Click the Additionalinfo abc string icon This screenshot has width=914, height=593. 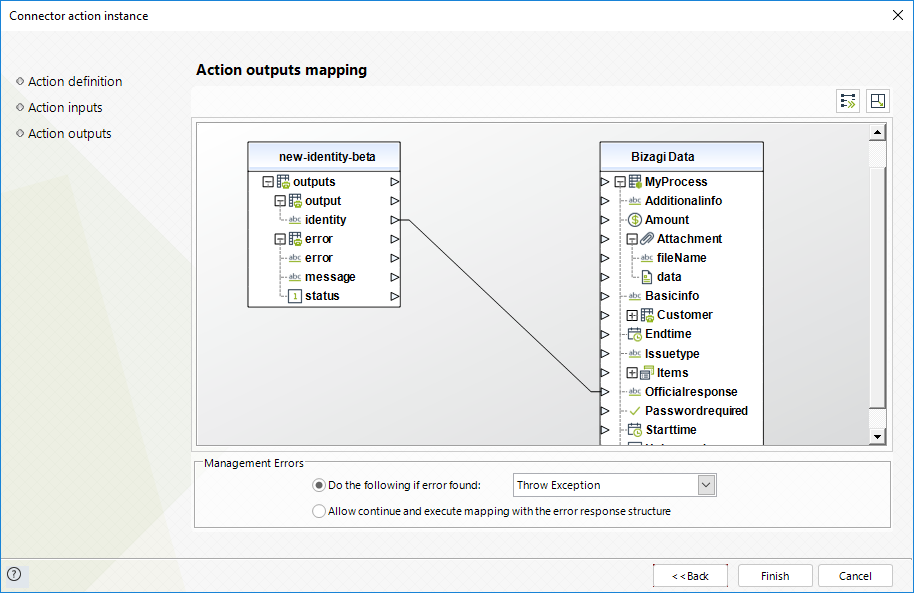[635, 201]
